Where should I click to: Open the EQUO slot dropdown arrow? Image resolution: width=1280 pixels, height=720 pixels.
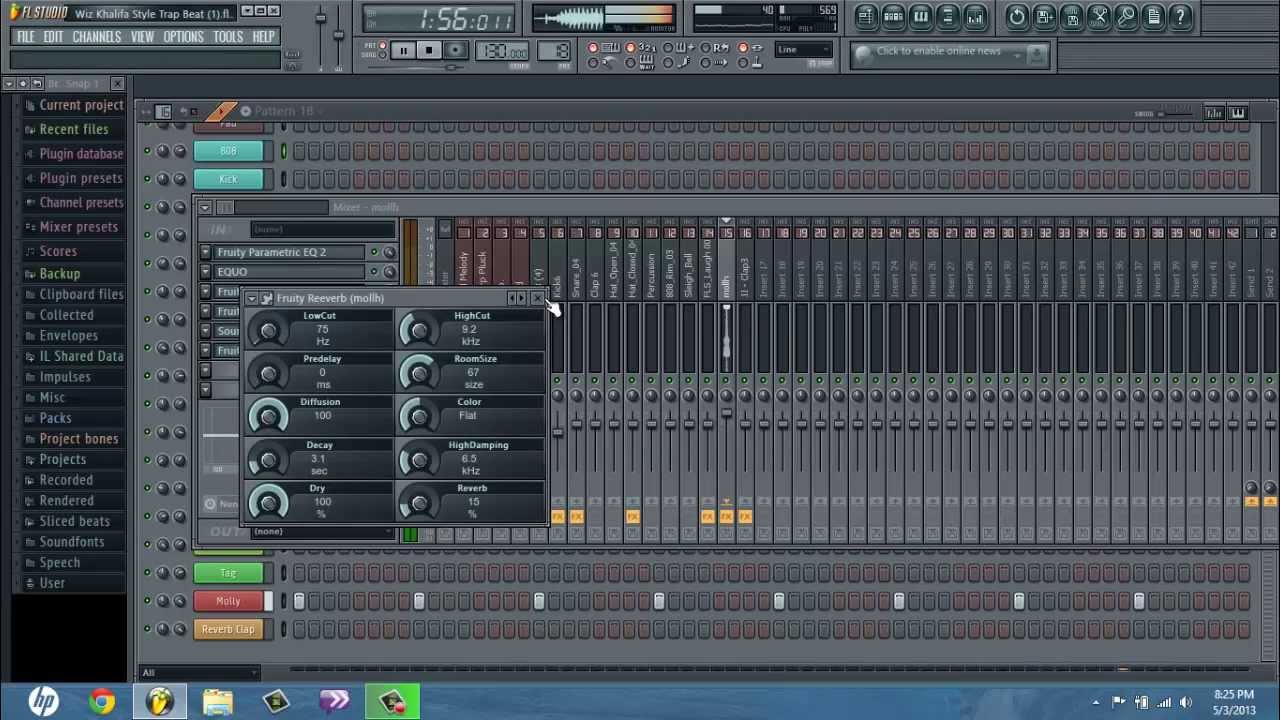pos(205,272)
